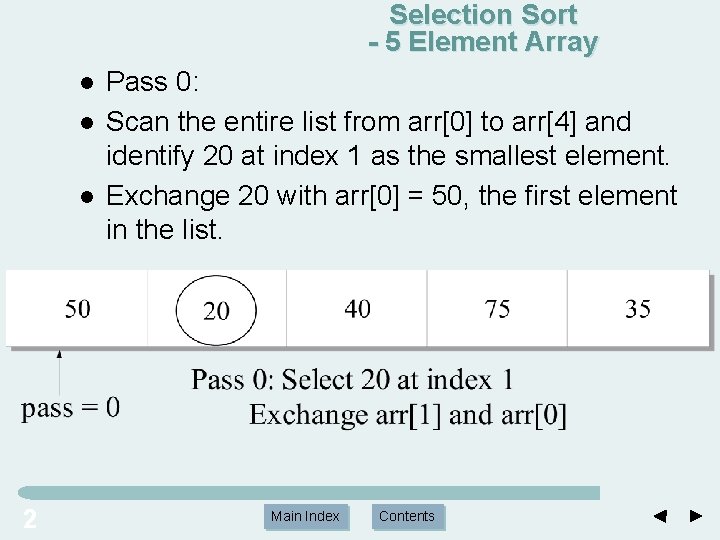The image size is (720, 540).
Task: Click the array cell containing 50
Action: point(77,309)
